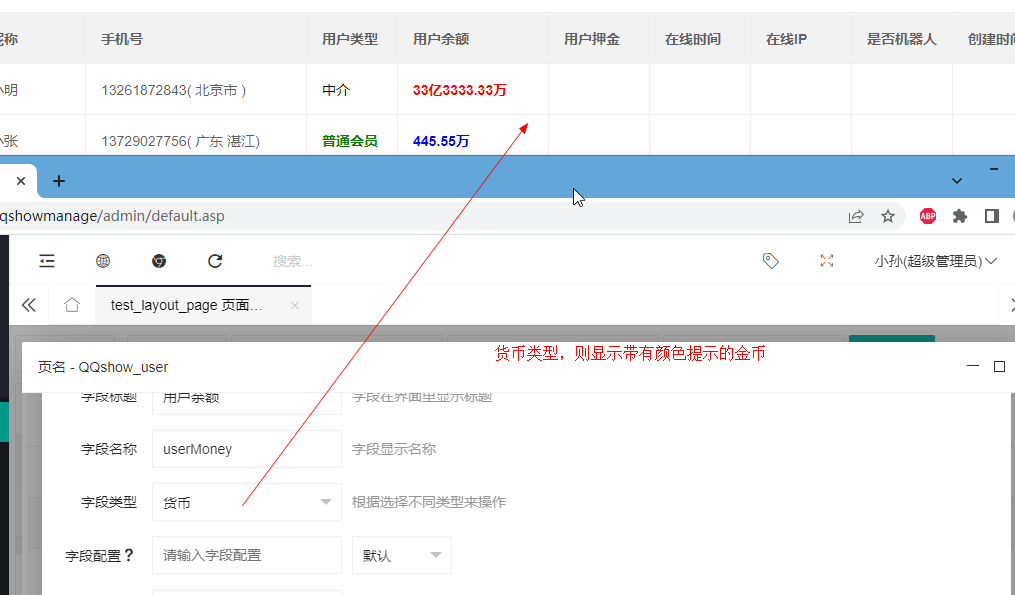Click the globe website icon
Image resolution: width=1015 pixels, height=595 pixels.
(103, 261)
